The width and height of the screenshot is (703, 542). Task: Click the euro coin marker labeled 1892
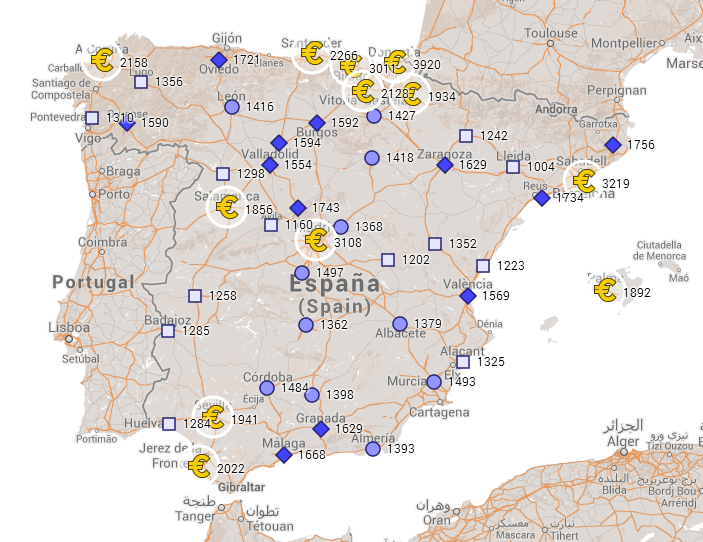point(605,290)
